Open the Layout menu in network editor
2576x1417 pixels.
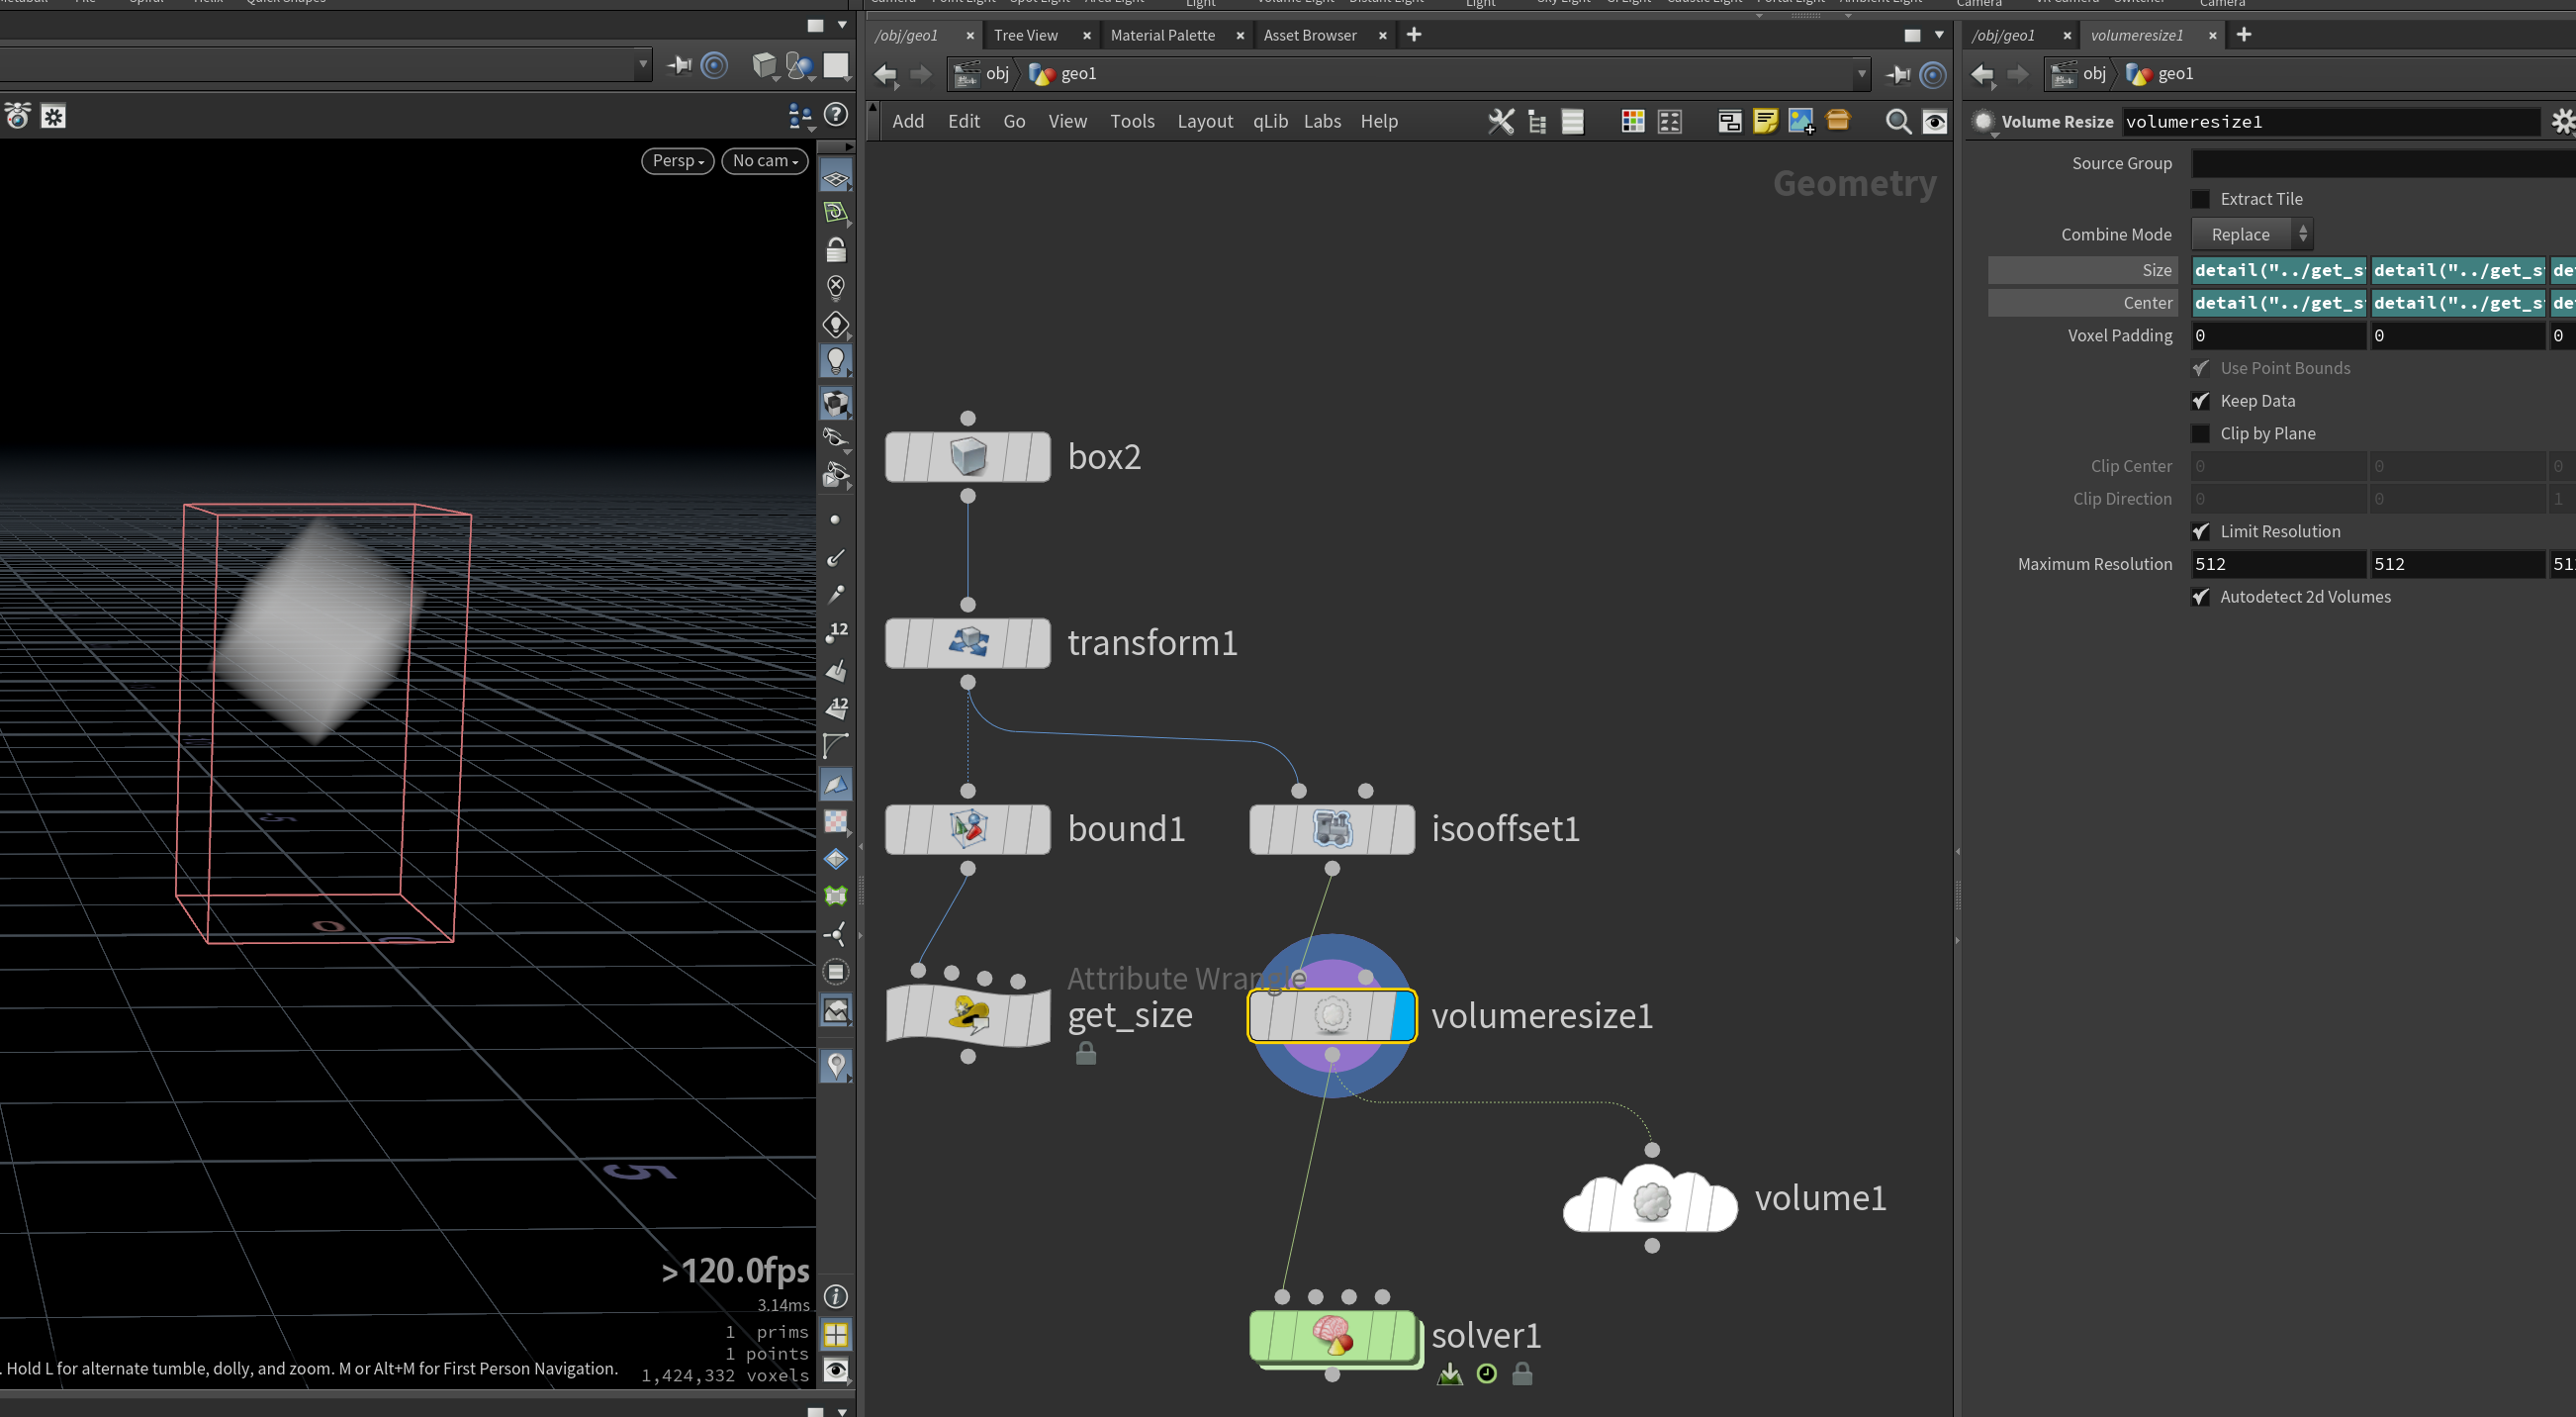click(x=1205, y=121)
